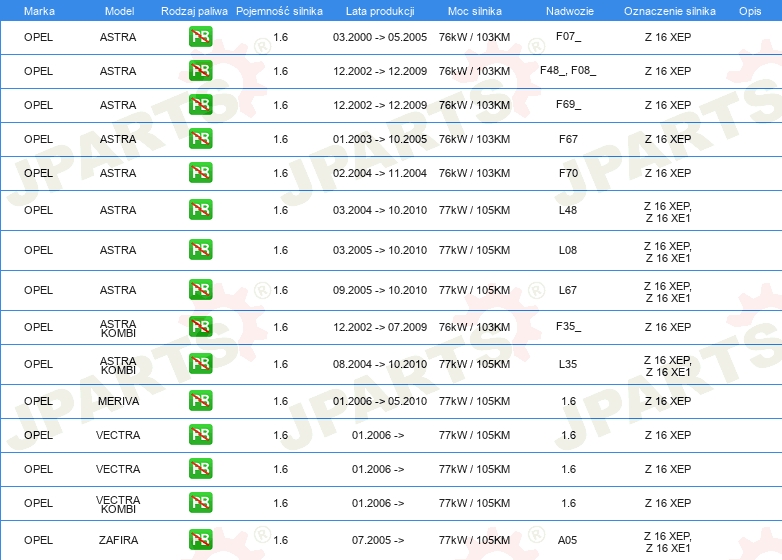782x560 pixels.
Task: Click the 'OPEL' cell in the ZAFIRA row
Action: pos(38,540)
